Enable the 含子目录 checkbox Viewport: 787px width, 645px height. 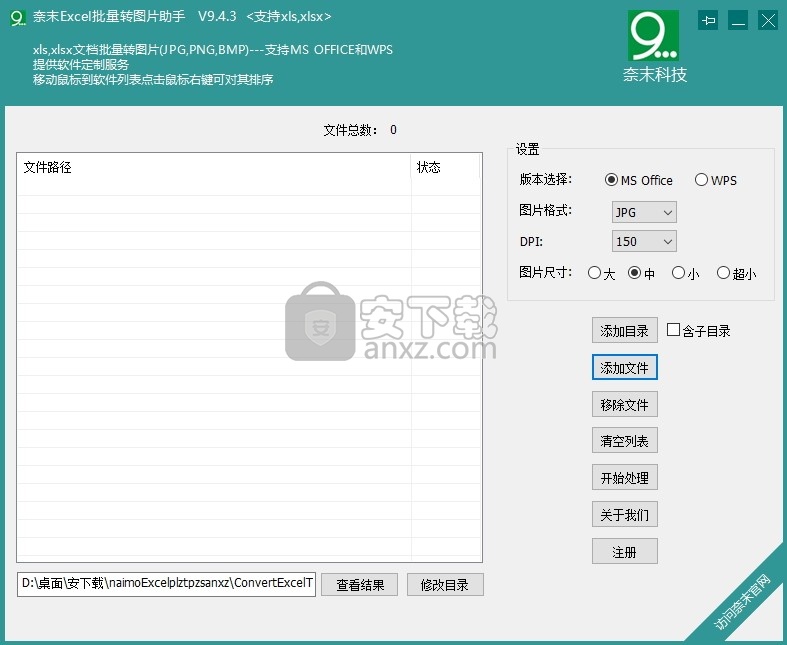point(698,330)
